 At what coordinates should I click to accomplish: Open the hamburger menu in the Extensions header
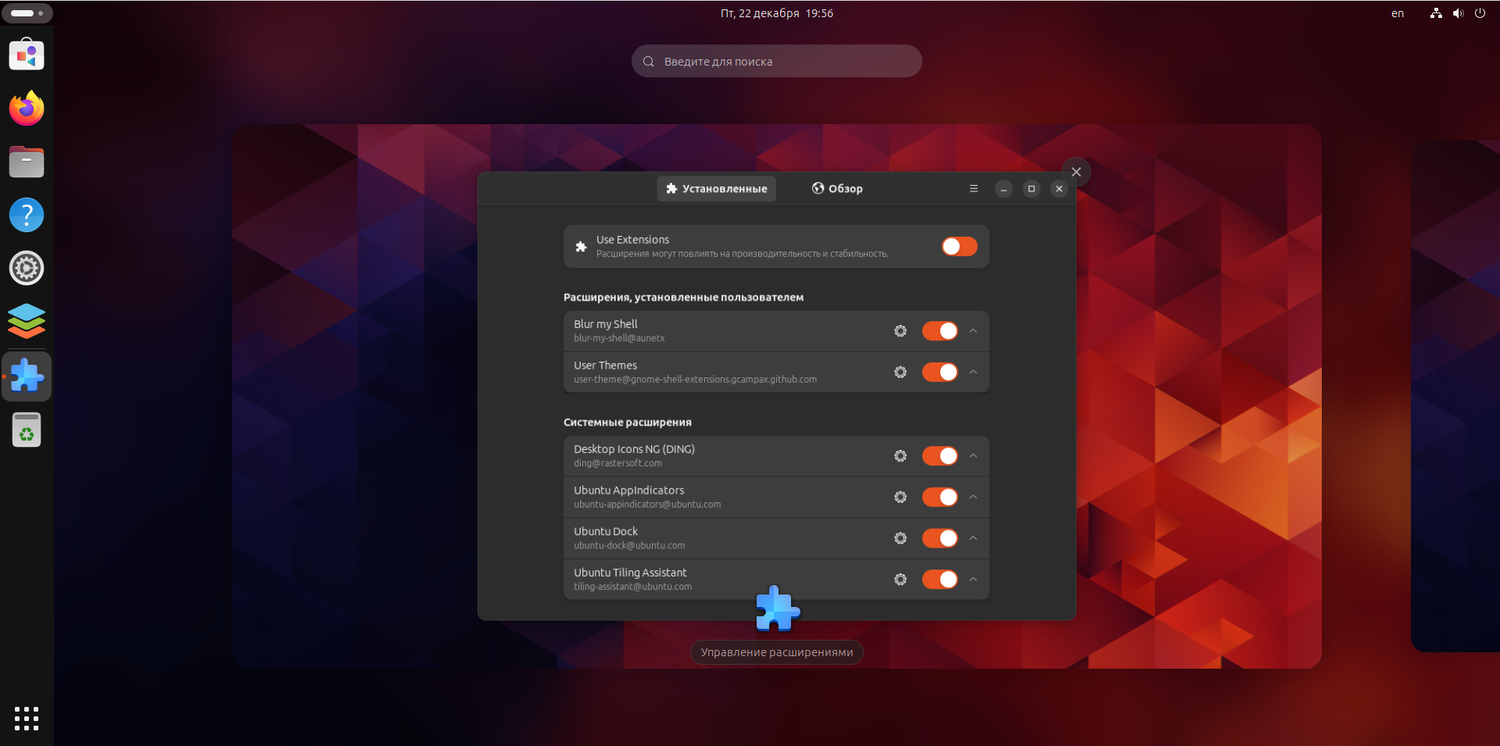(974, 188)
